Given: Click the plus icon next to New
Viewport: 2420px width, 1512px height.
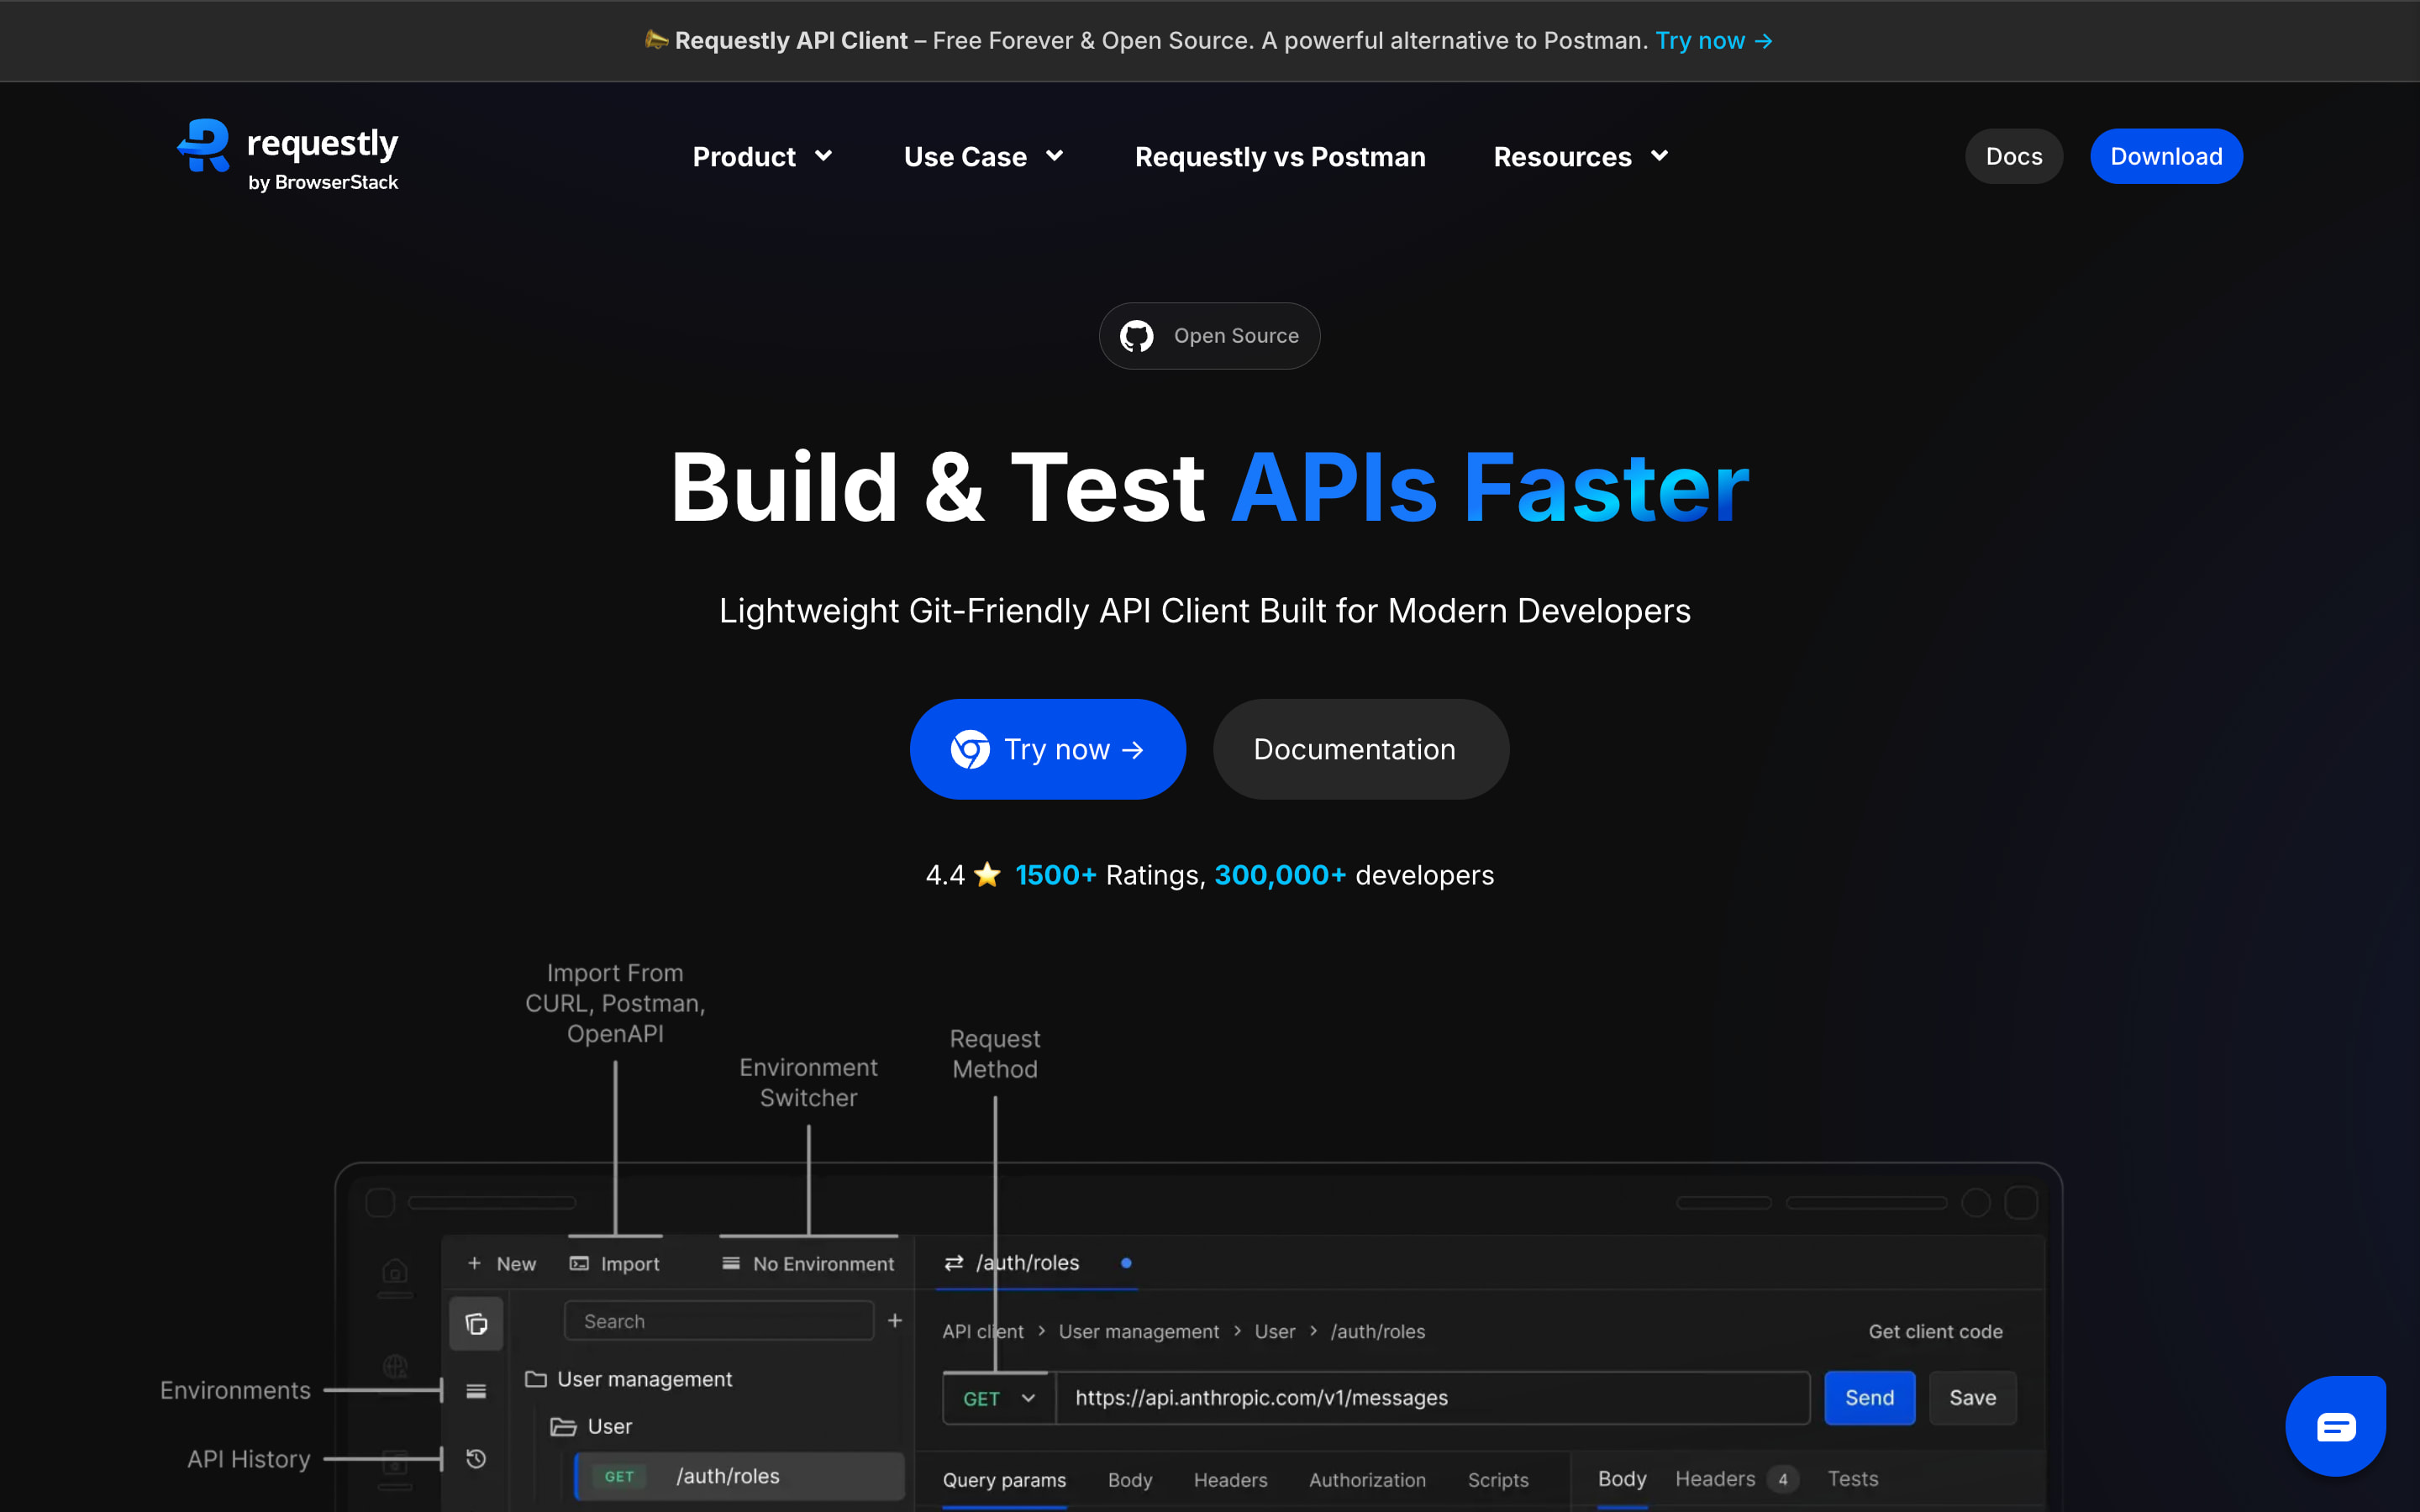Looking at the screenshot, I should pyautogui.click(x=475, y=1263).
